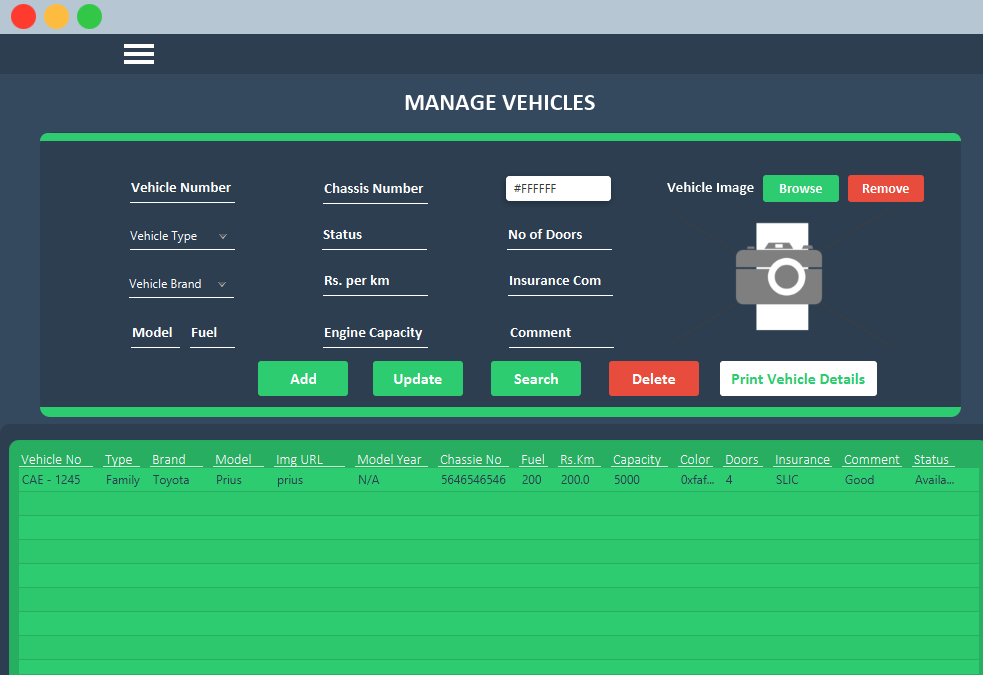Select the Rs. per km field
Screen dimensions: 983x675
point(375,281)
